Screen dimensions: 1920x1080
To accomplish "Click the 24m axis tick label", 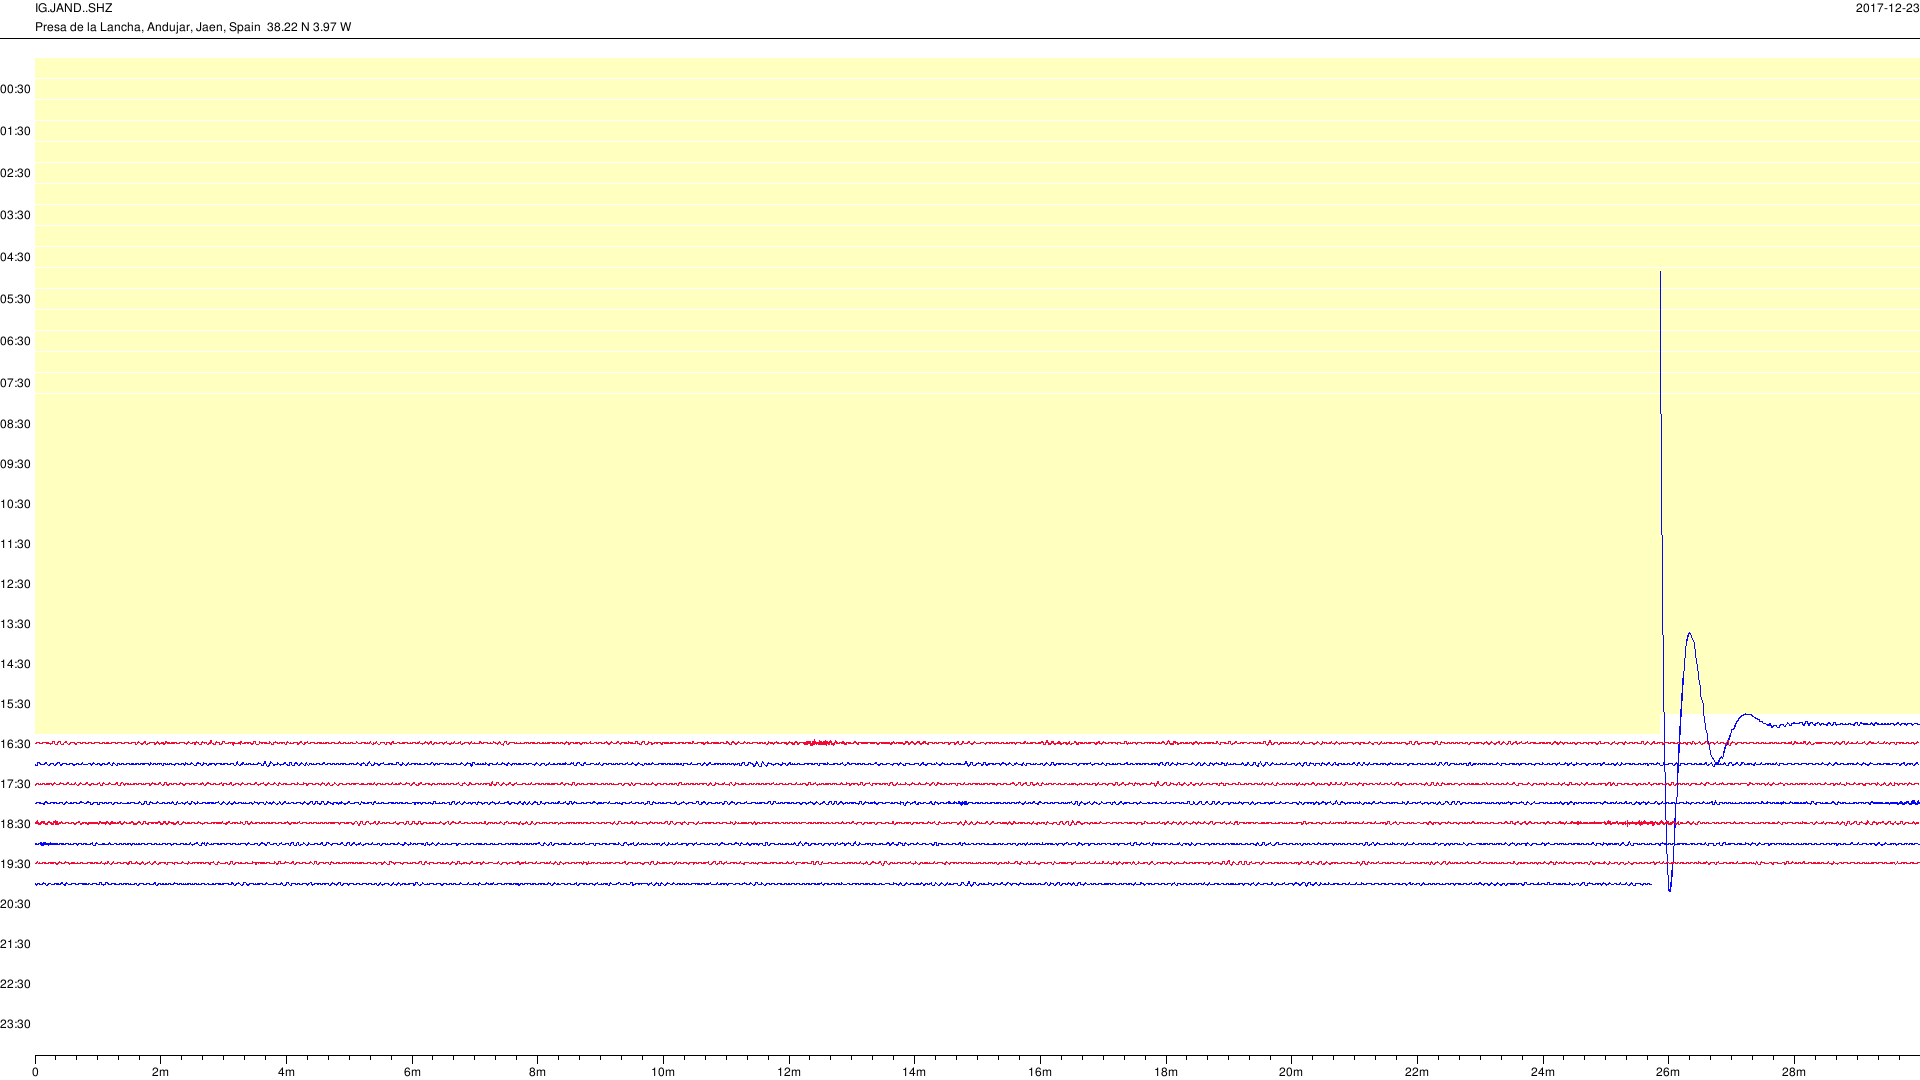I will pyautogui.click(x=1543, y=1072).
